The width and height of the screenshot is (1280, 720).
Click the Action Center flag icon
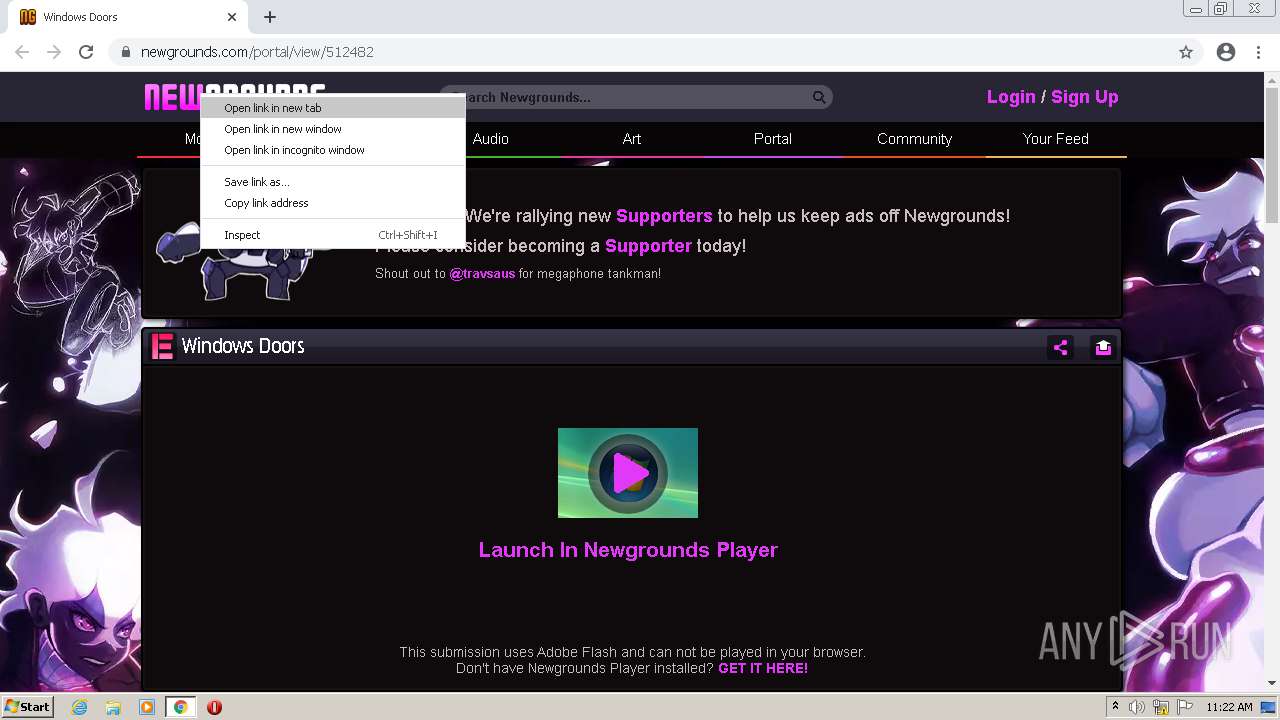click(1185, 707)
